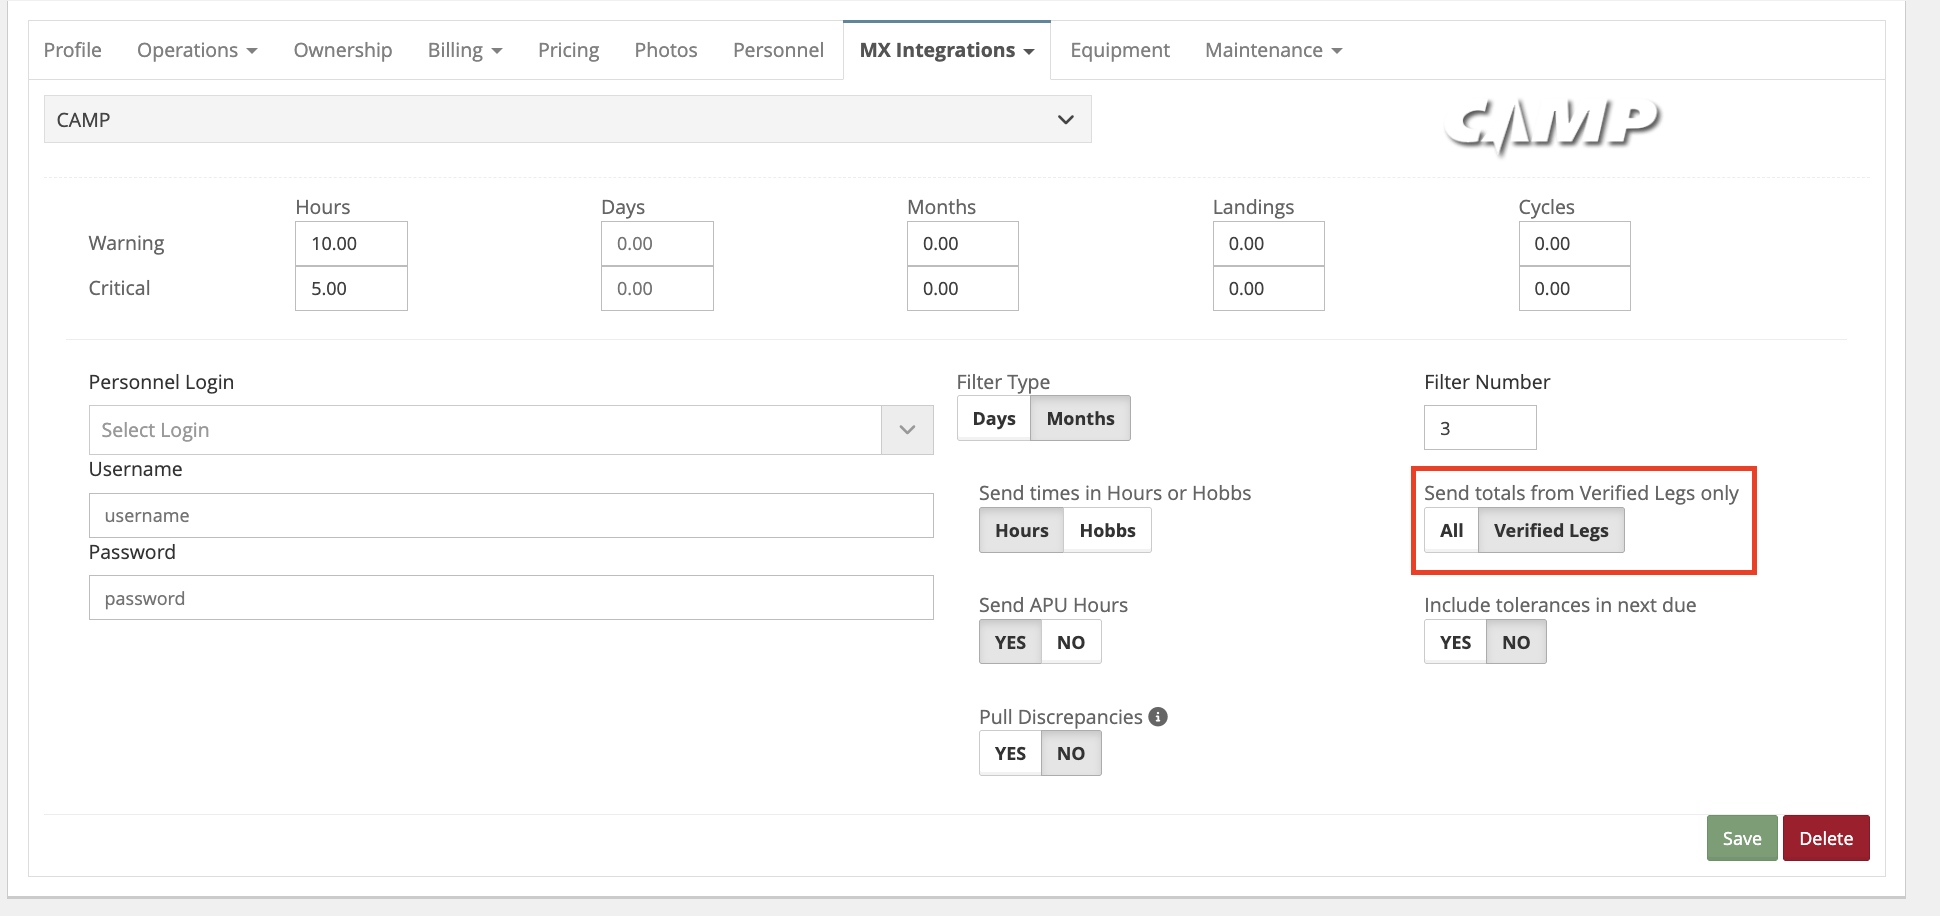
Task: Switch send times to Hobbs
Action: pyautogui.click(x=1107, y=531)
